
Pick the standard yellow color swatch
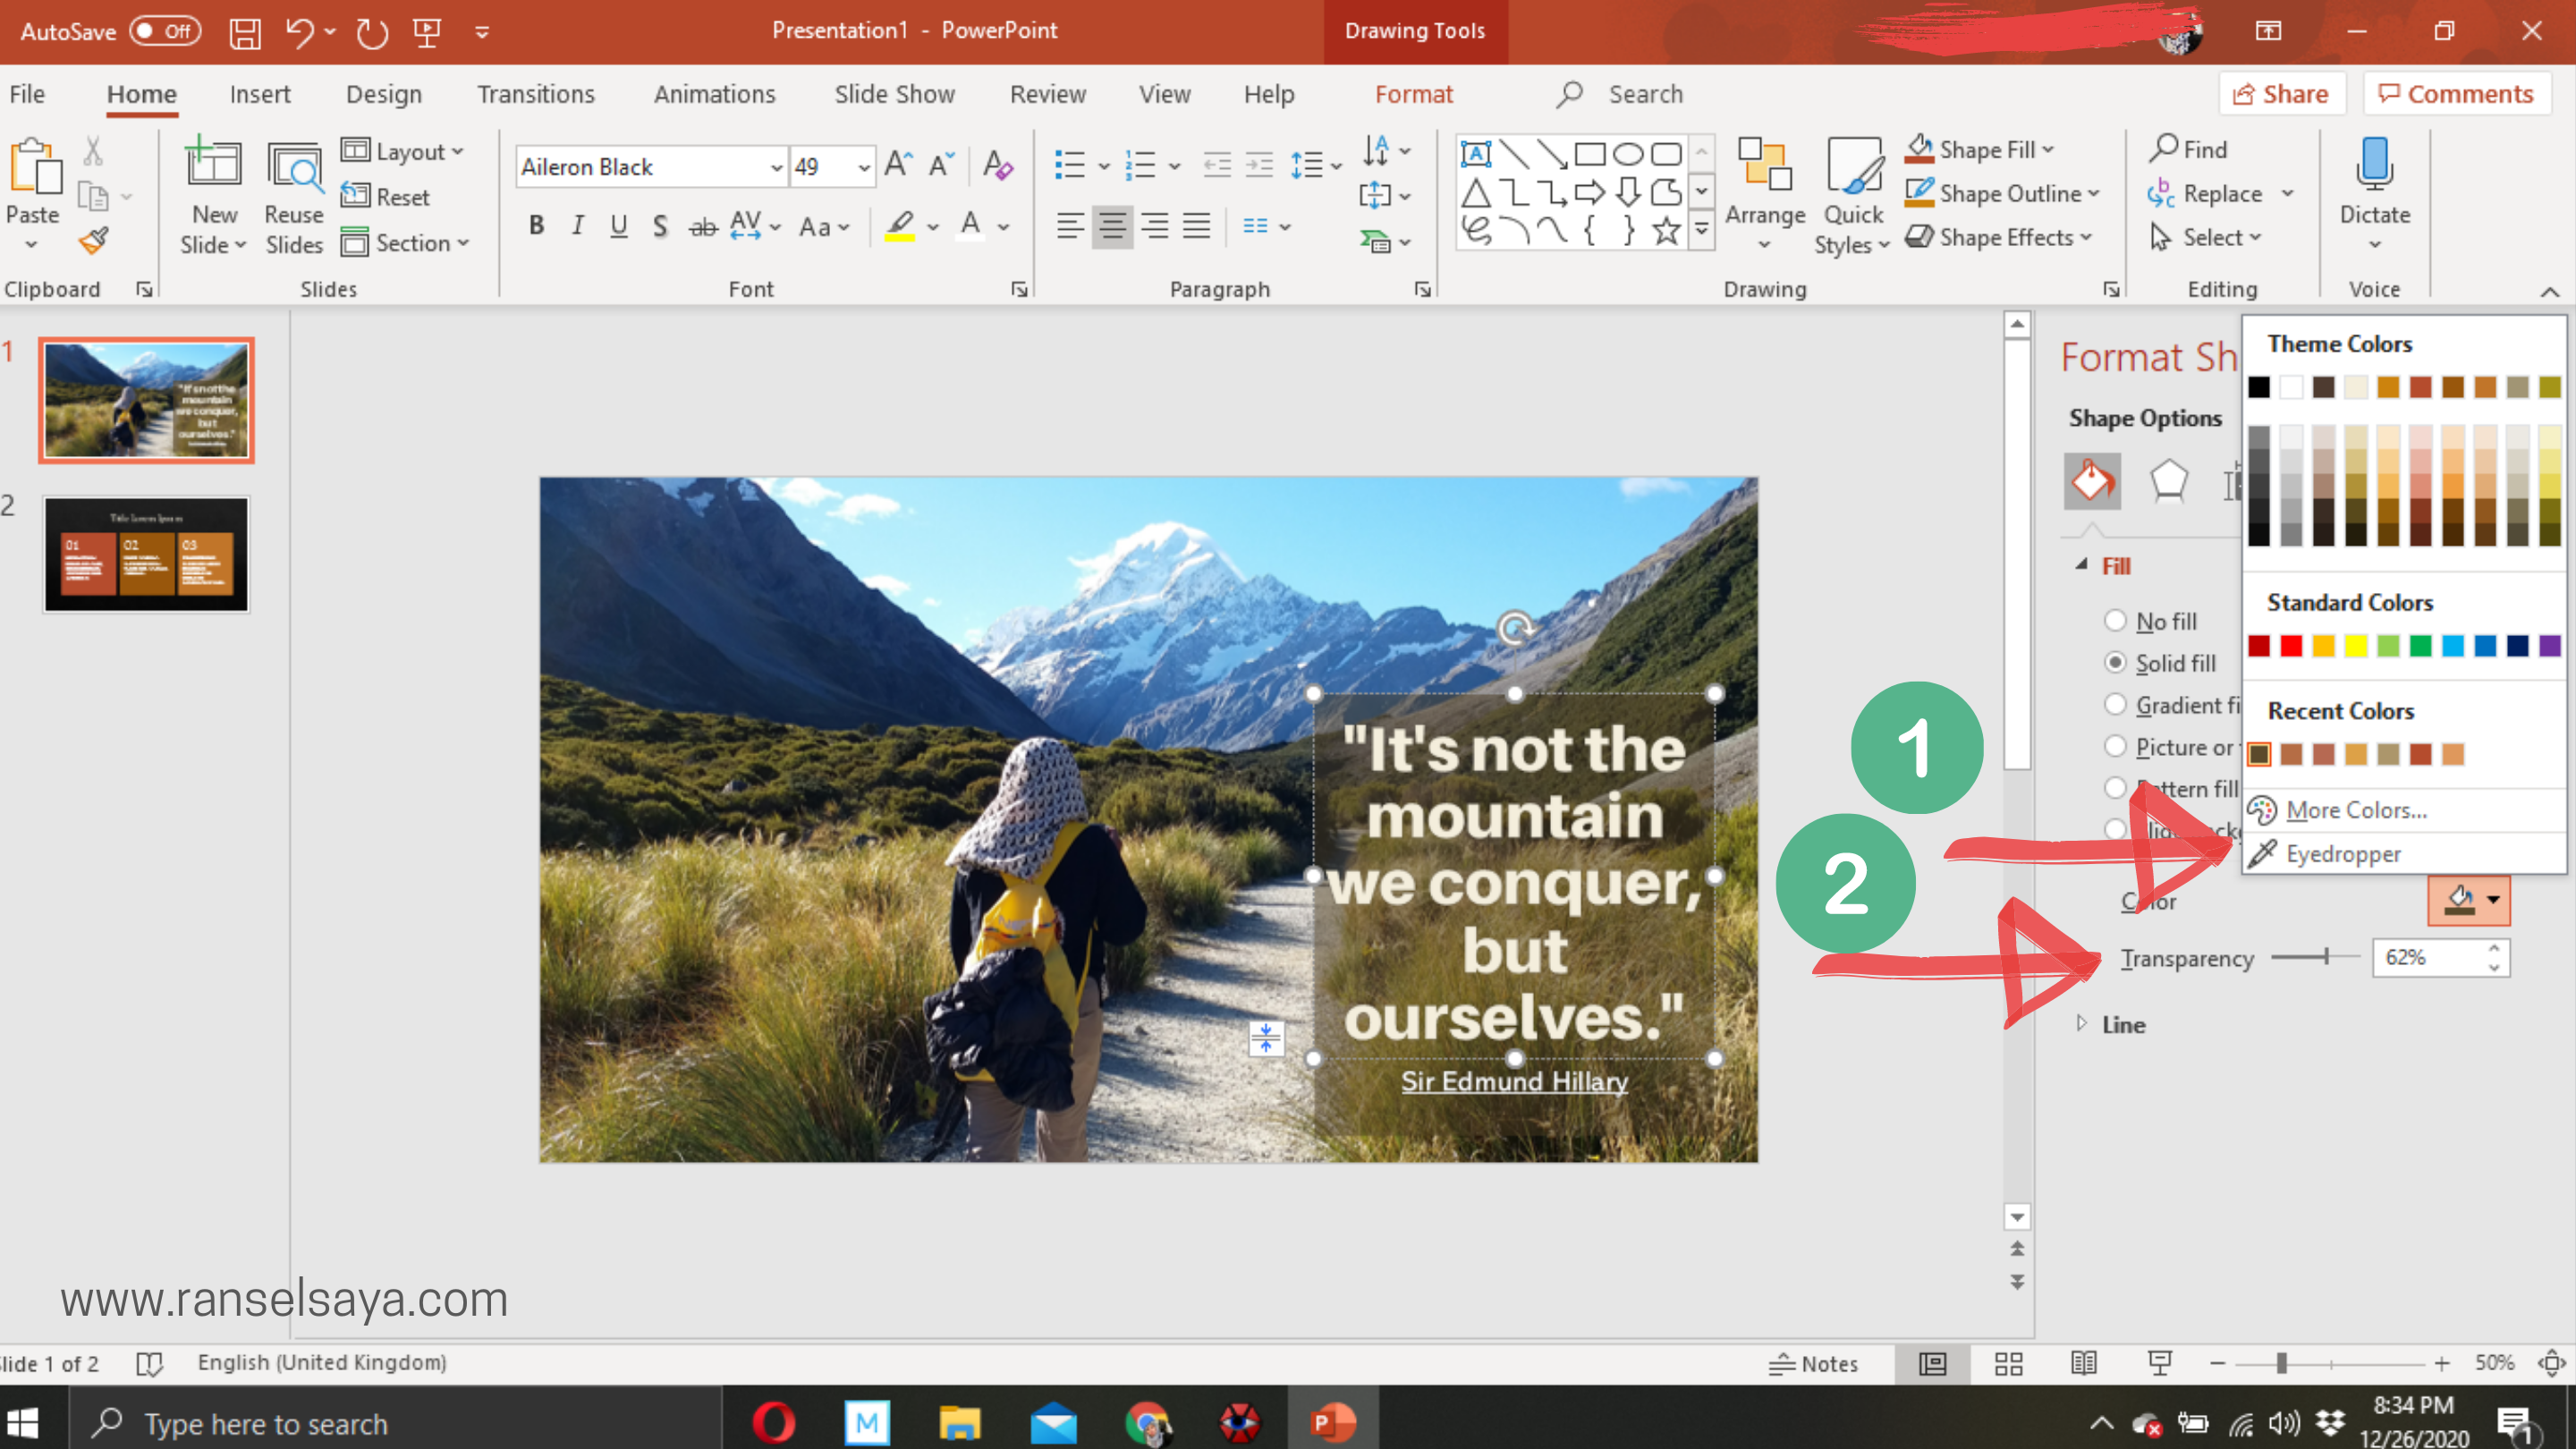pyautogui.click(x=2356, y=646)
